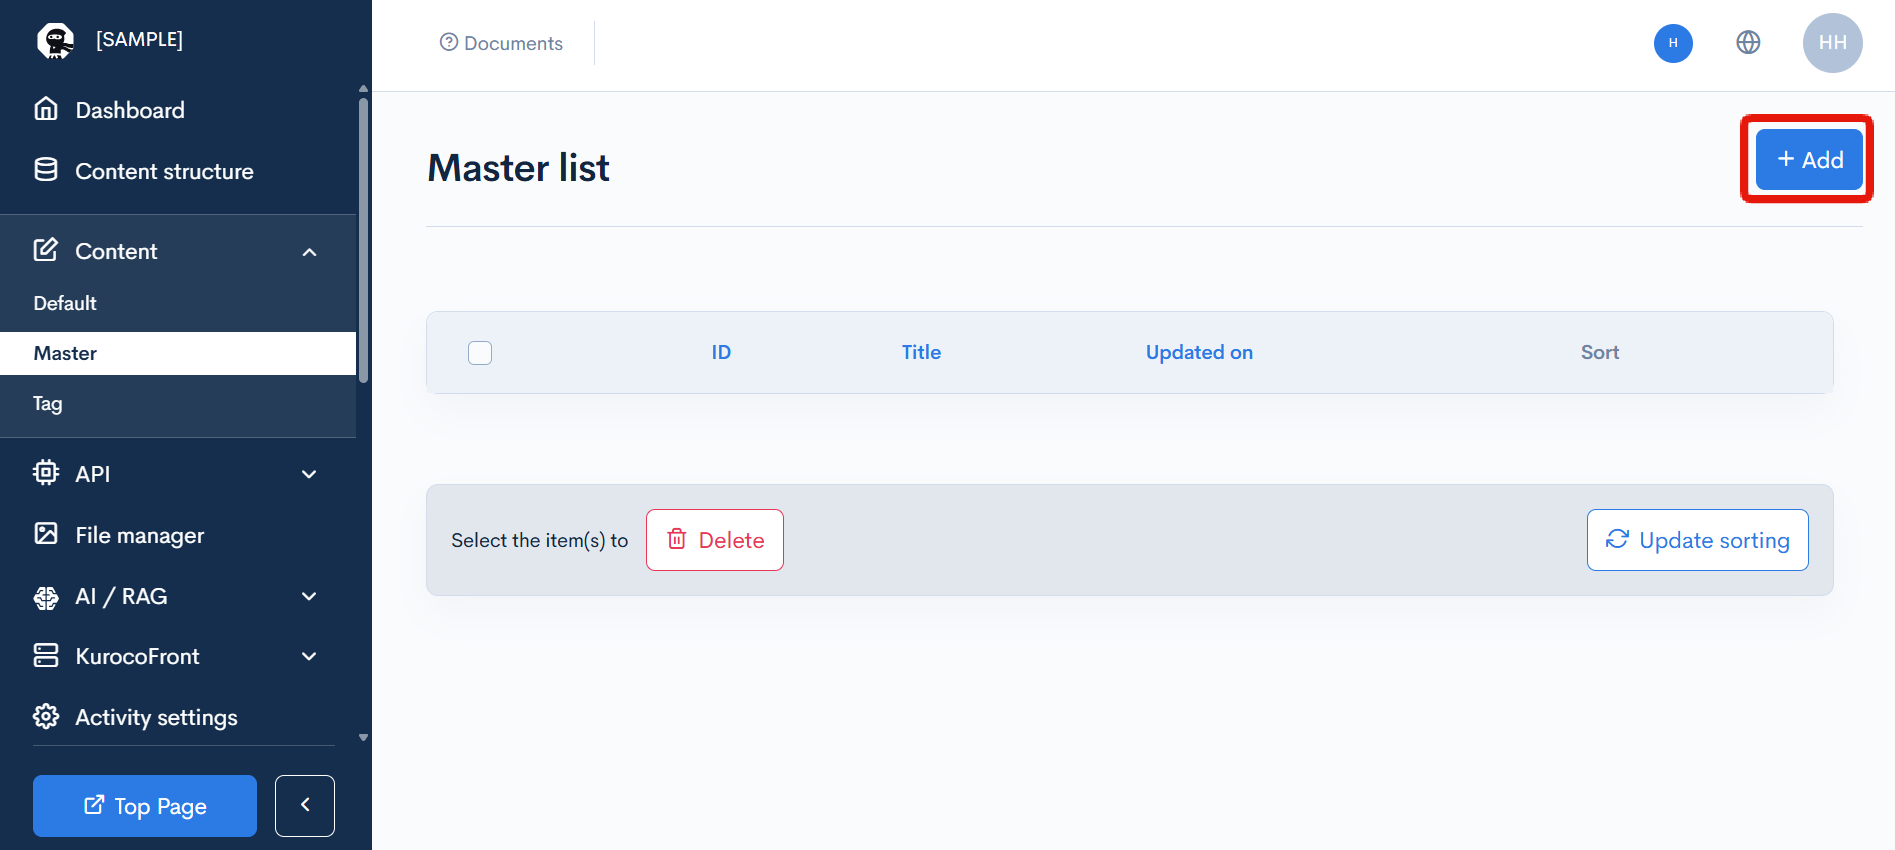Sort the list by Updated on column
Screen dimensions: 1895x850
click(x=1199, y=352)
